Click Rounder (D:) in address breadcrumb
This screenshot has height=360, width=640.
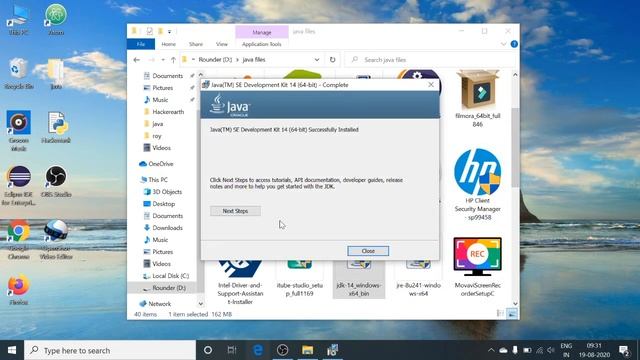(215, 60)
